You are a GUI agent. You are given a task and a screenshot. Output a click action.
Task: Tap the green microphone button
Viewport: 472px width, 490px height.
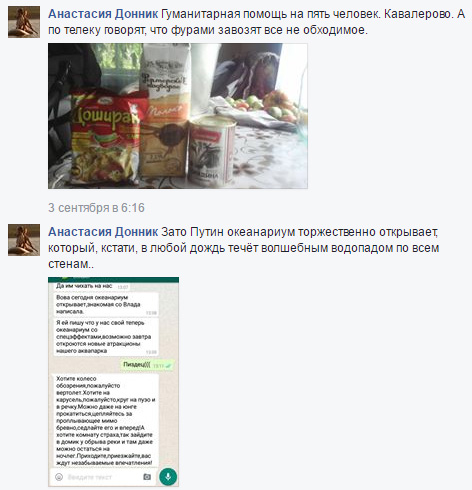click(168, 477)
